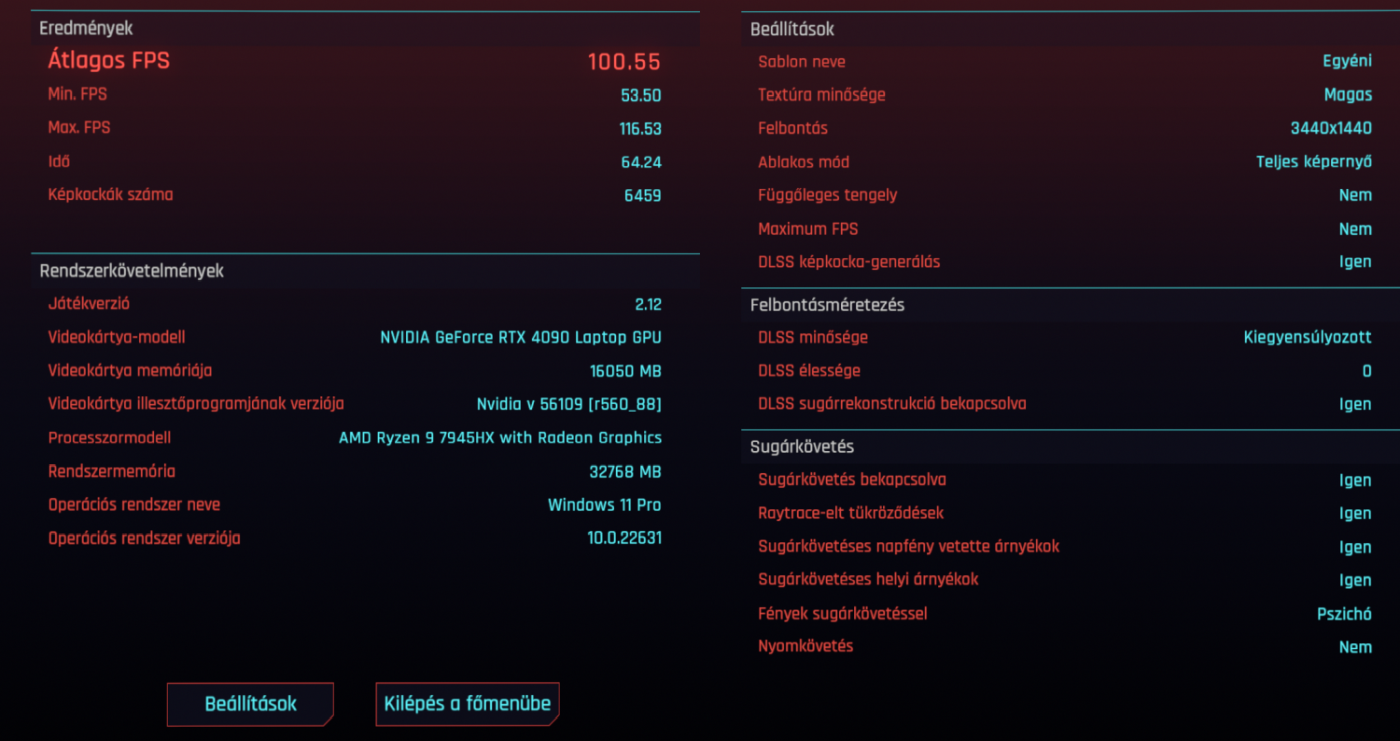Click DLSS élessége value 0
Image resolution: width=1400 pixels, height=741 pixels.
point(1366,371)
